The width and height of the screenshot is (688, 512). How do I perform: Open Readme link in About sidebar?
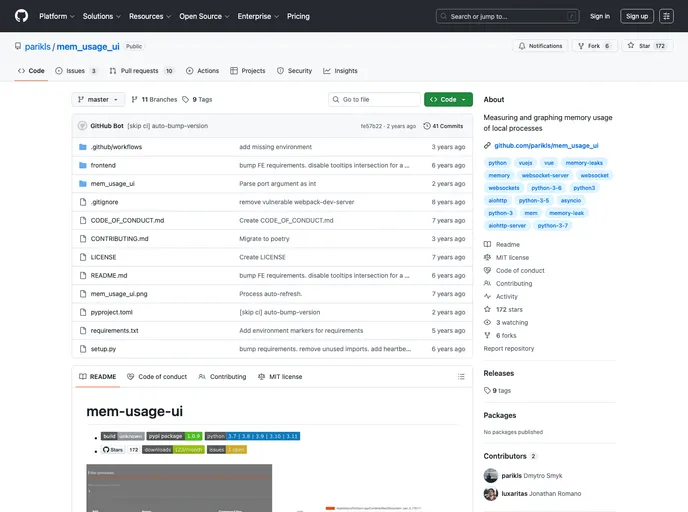[502, 244]
